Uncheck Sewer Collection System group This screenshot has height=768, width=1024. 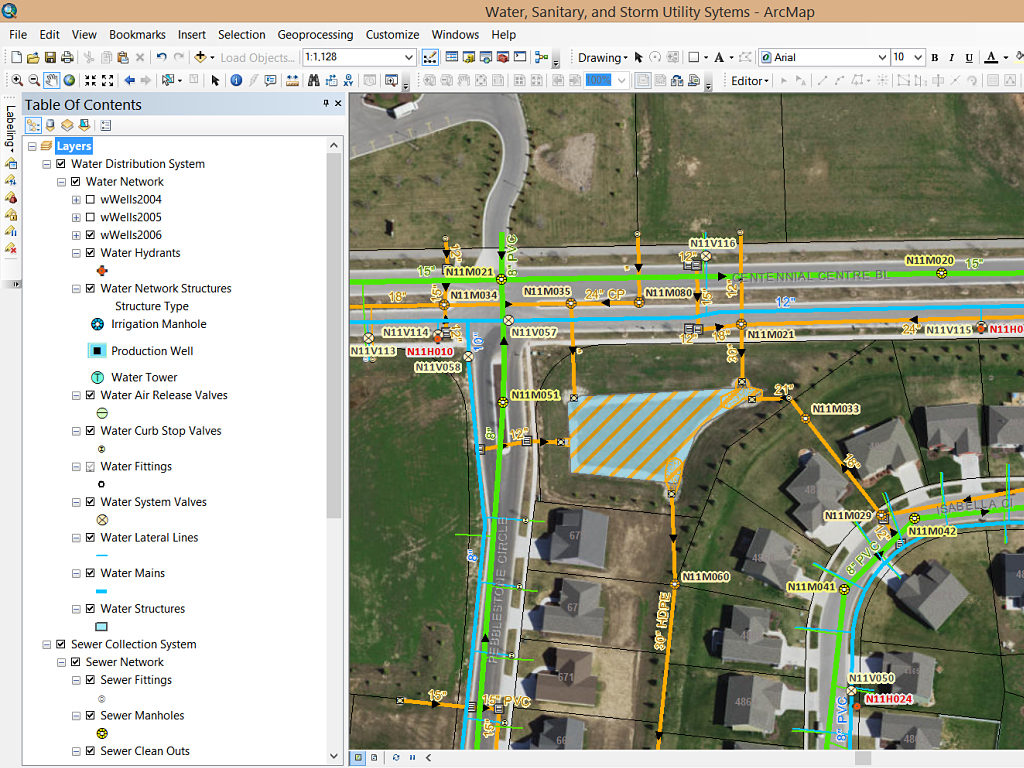click(61, 645)
